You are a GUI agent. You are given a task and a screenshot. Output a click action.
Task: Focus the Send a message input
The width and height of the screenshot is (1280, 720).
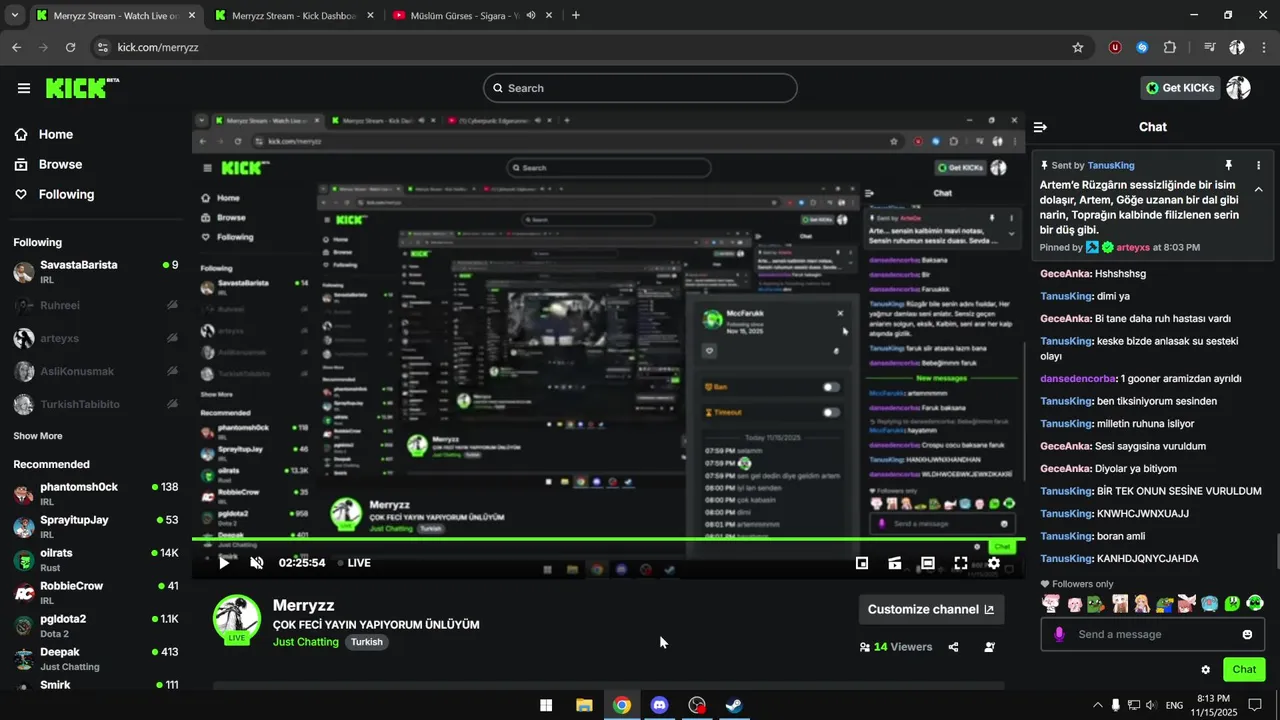tap(1152, 634)
